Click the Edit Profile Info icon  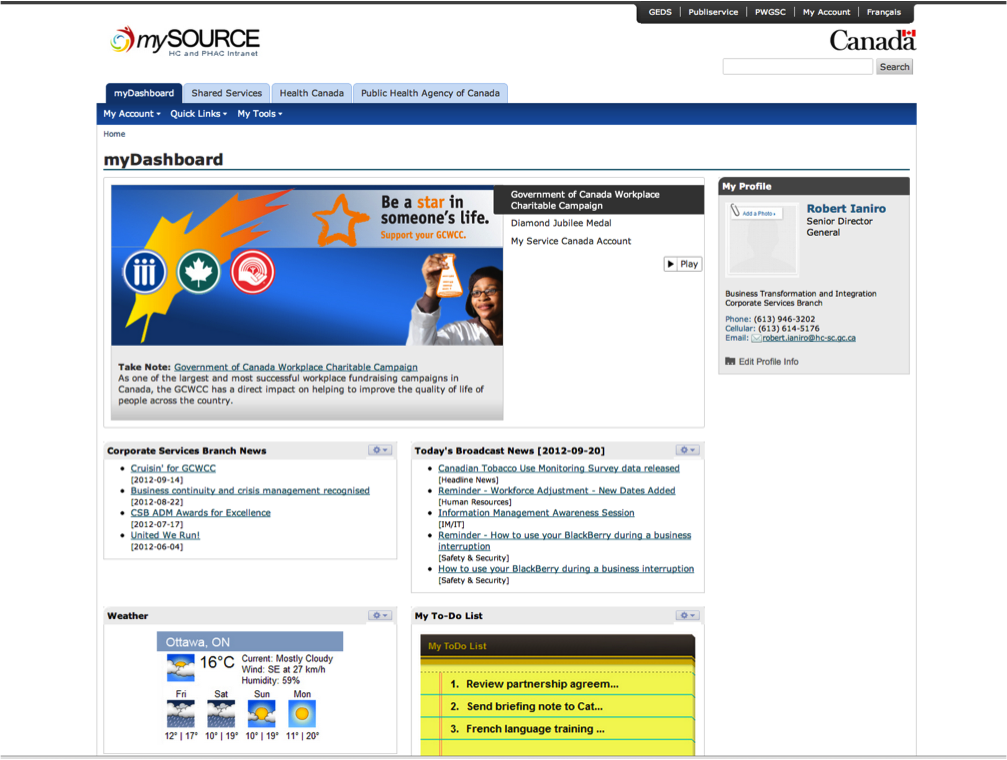(x=730, y=362)
